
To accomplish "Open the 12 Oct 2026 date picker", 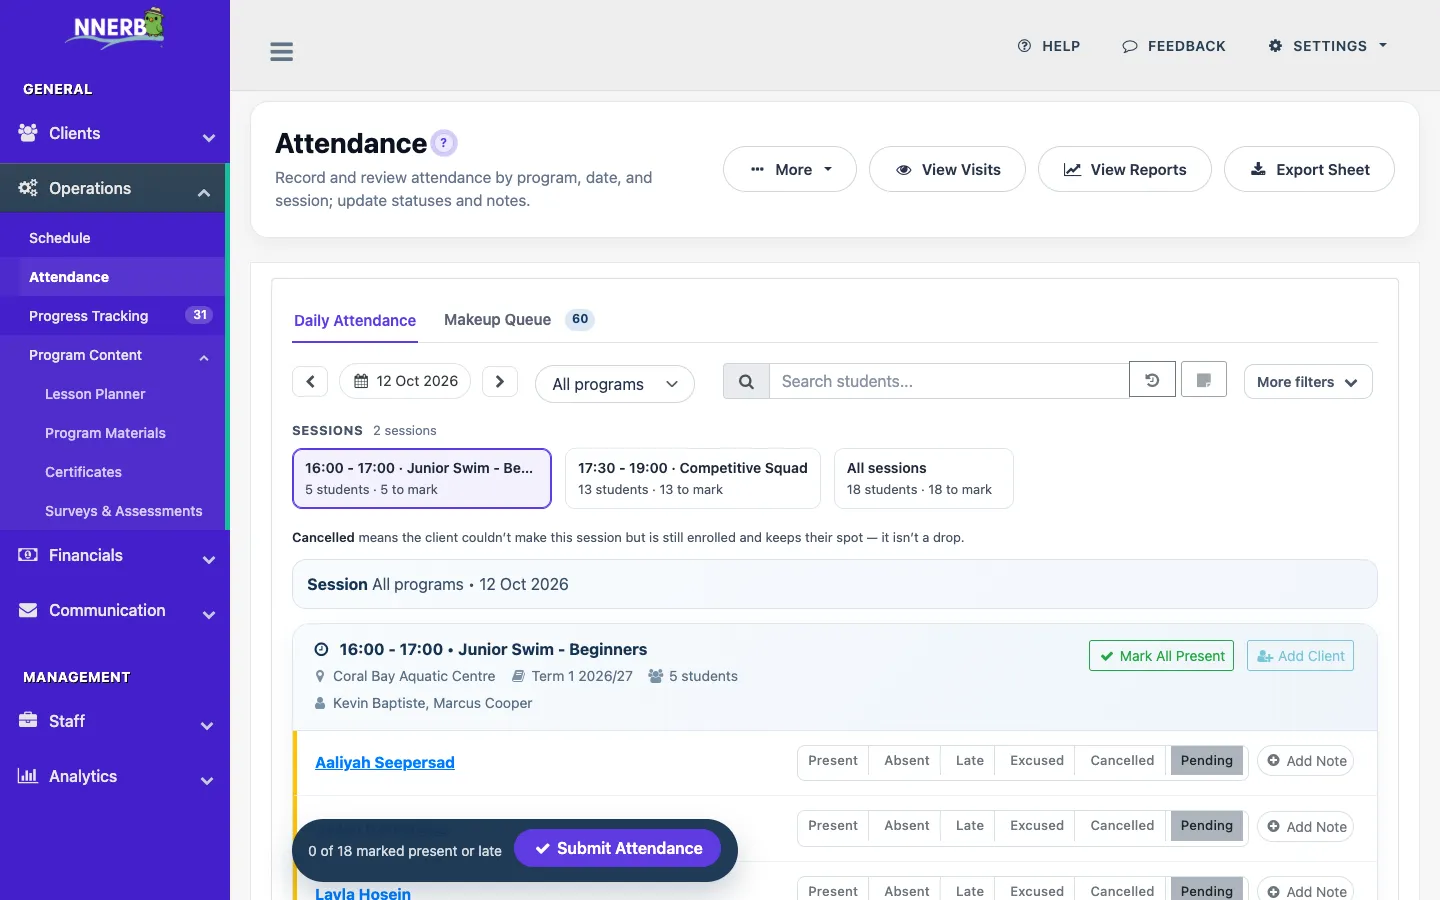I will [x=405, y=381].
